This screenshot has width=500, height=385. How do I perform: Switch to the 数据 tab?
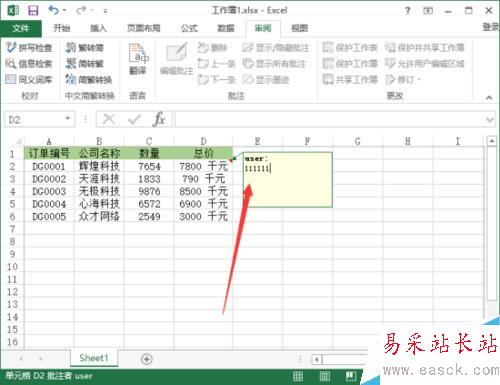point(226,28)
